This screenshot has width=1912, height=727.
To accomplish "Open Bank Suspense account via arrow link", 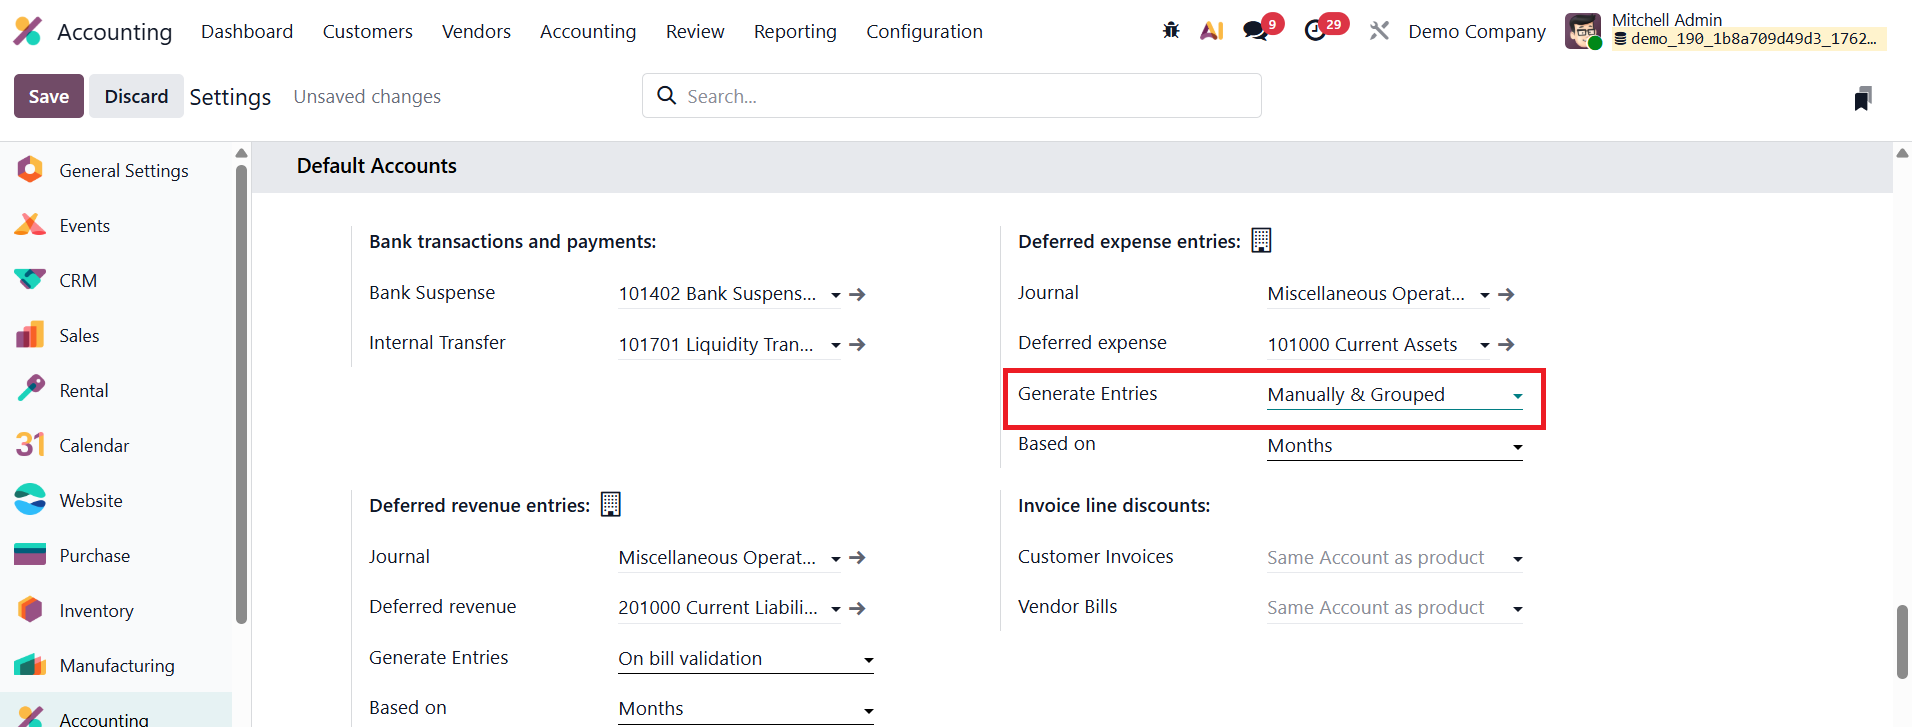I will pyautogui.click(x=857, y=295).
